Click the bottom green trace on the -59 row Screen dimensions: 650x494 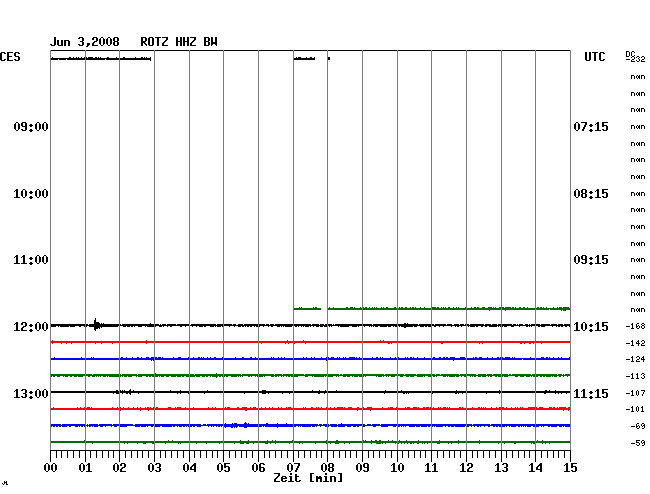[x=310, y=442]
